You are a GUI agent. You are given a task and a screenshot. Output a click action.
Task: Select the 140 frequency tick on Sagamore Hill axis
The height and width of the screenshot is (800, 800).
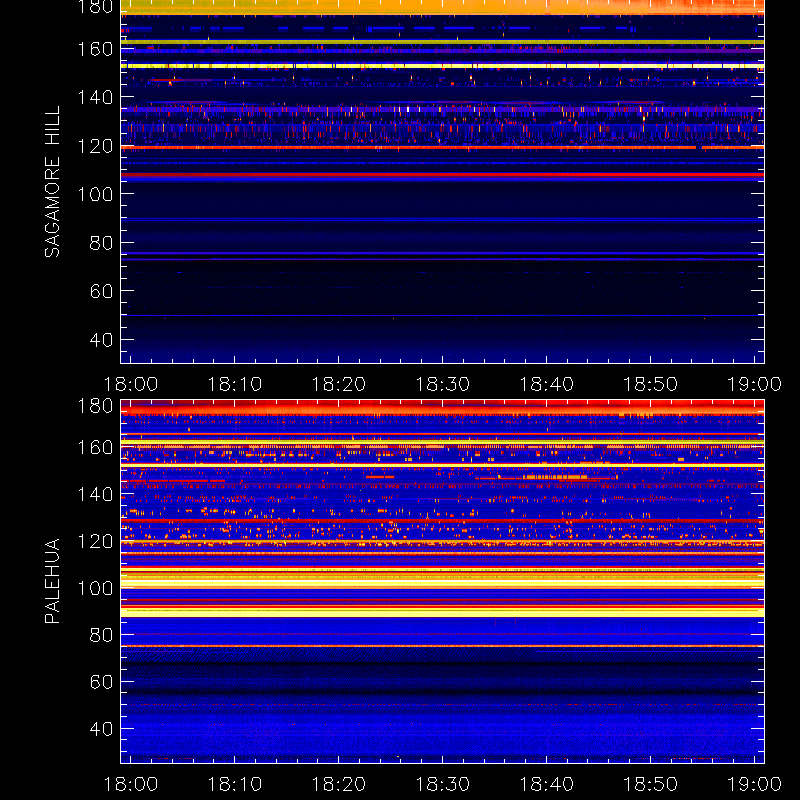pos(95,97)
